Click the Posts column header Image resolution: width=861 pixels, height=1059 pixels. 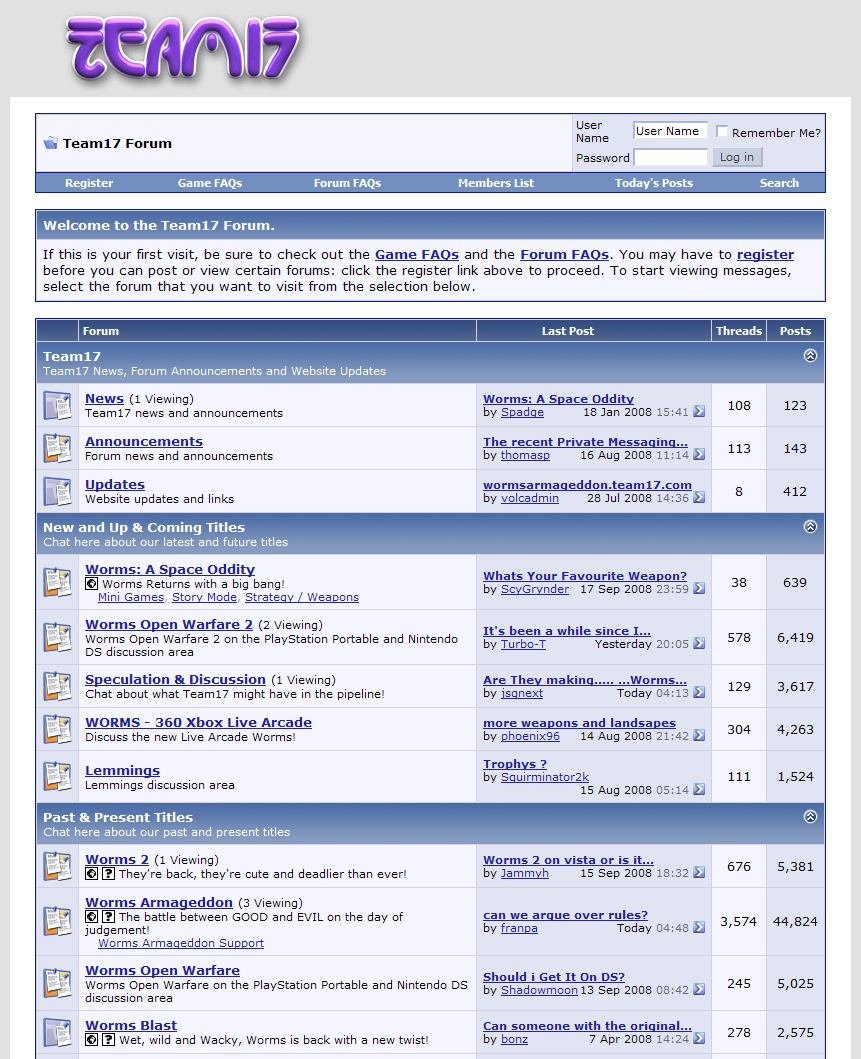[795, 331]
